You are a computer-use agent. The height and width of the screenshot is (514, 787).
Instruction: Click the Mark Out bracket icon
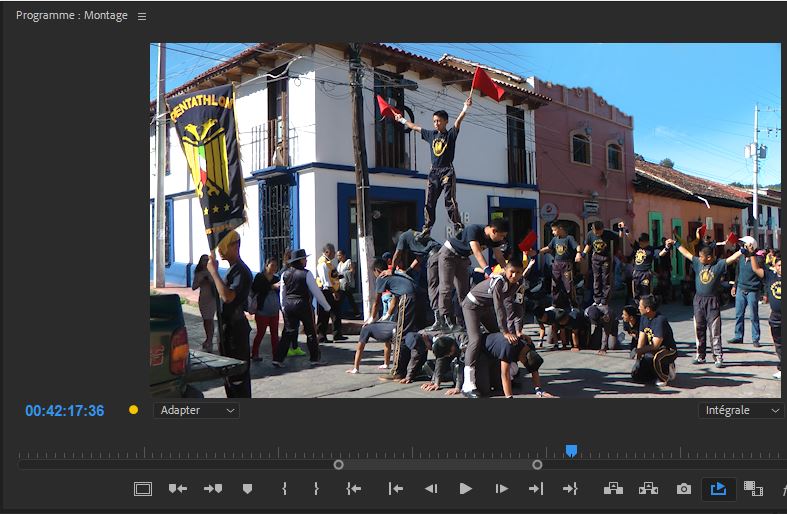[x=316, y=489]
